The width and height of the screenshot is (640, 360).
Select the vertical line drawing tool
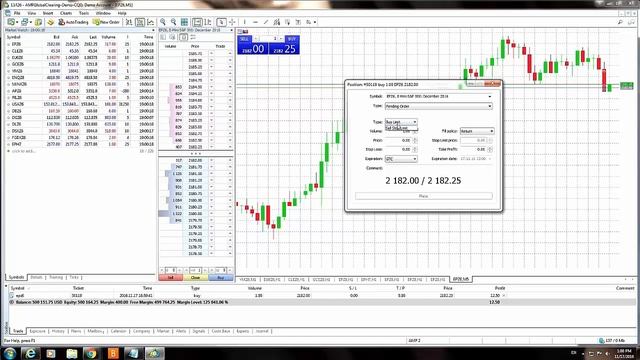[x=244, y=22]
